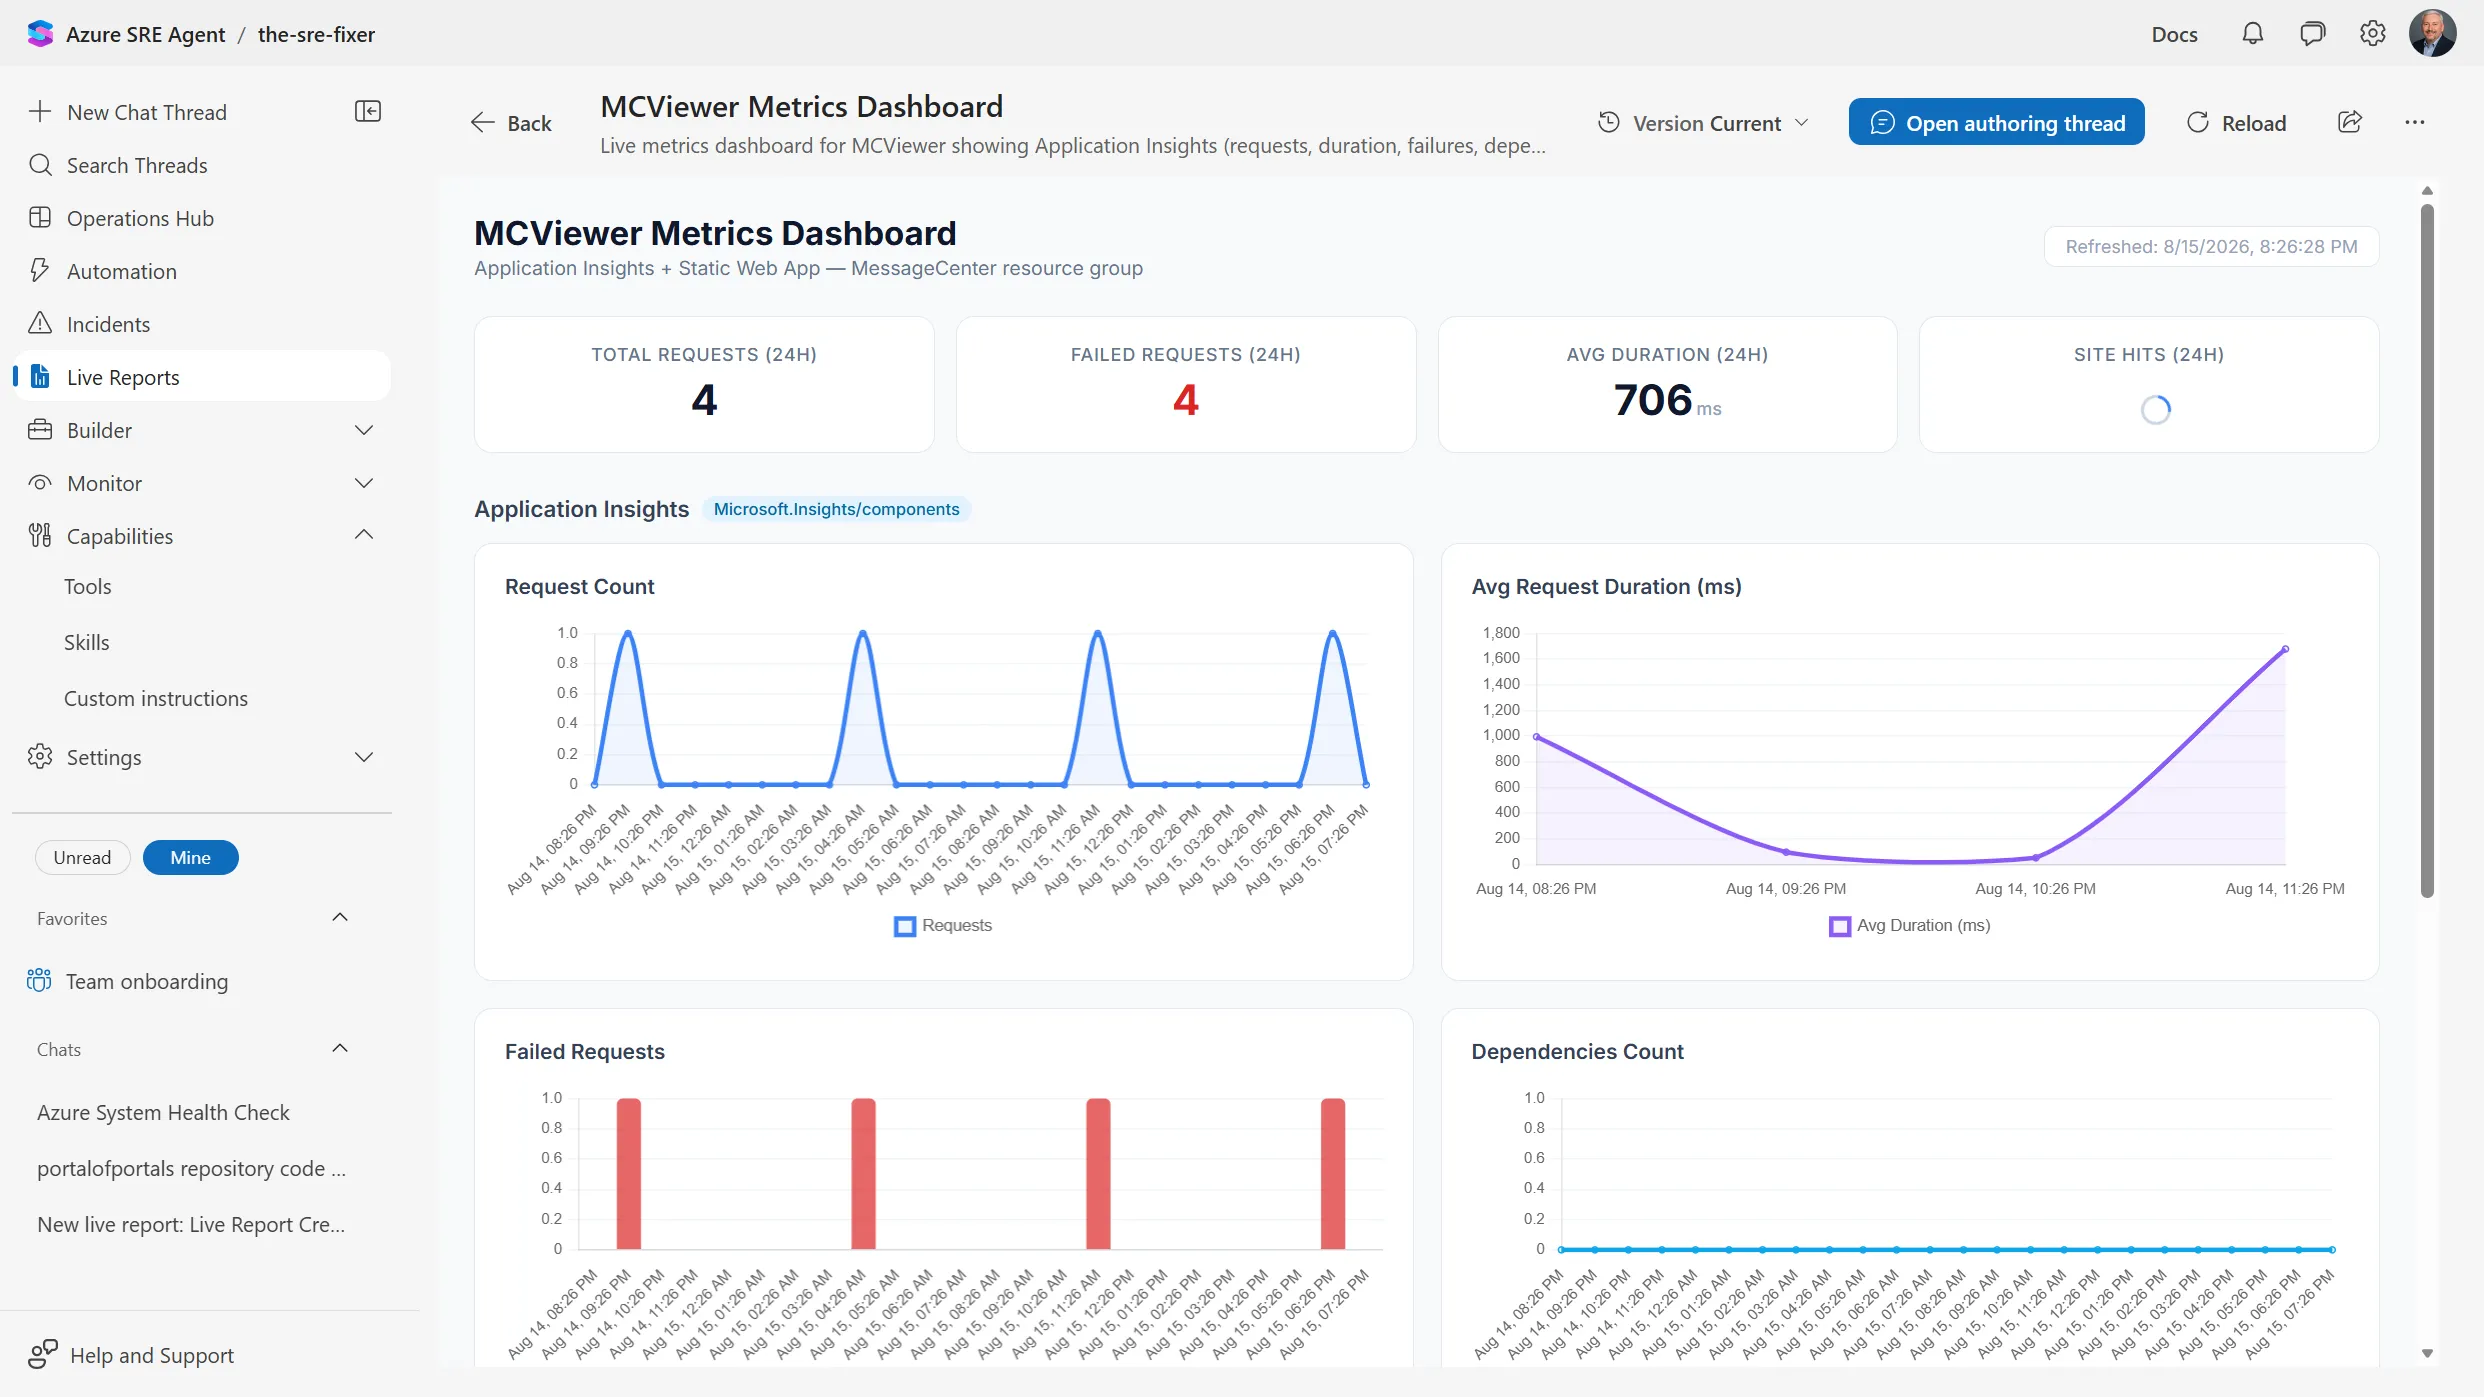This screenshot has height=1397, width=2484.
Task: Click the Refreshed timestamp badge
Action: [2211, 246]
